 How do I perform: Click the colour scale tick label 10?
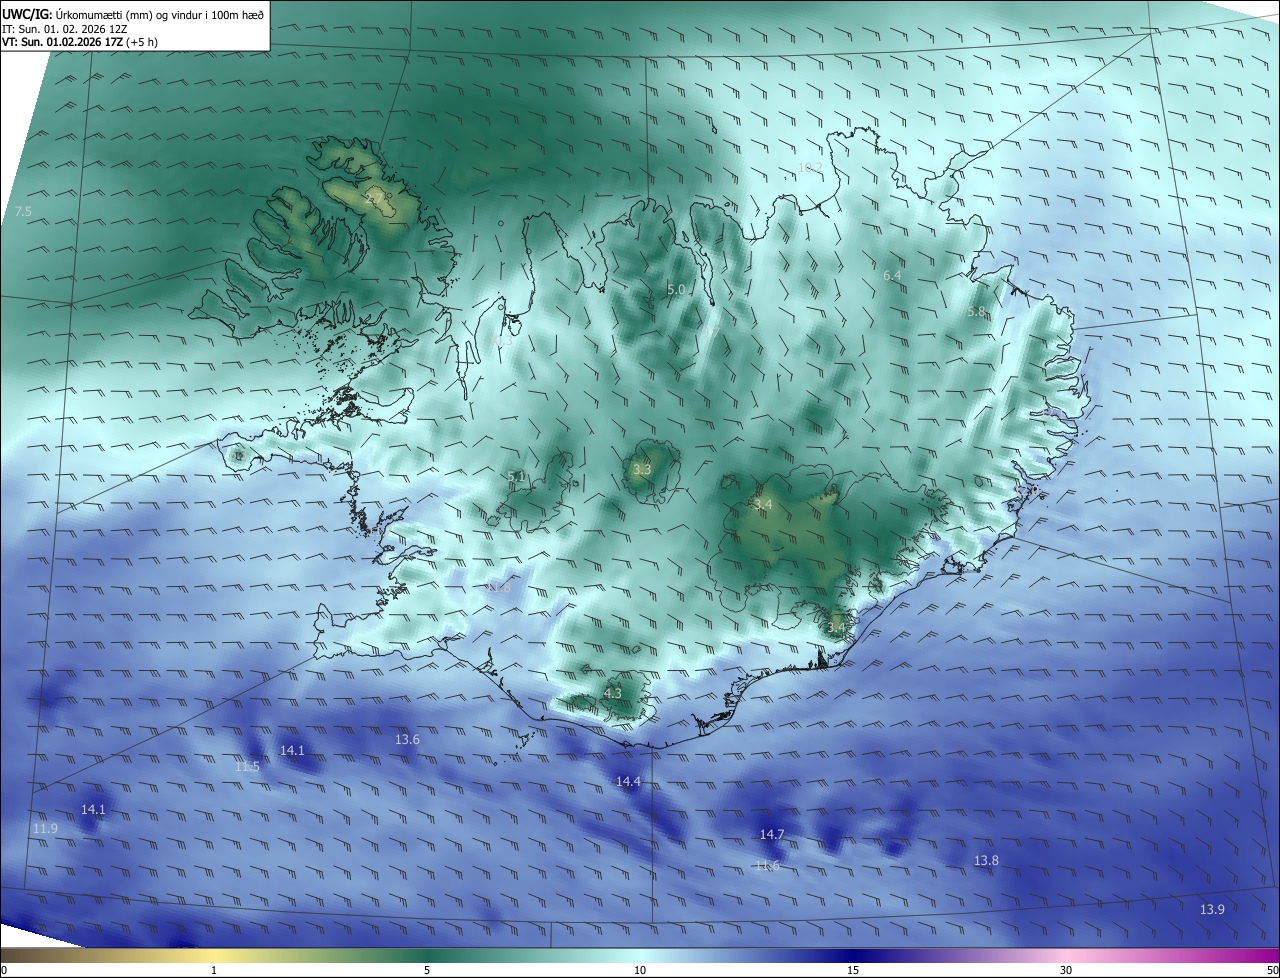point(640,970)
